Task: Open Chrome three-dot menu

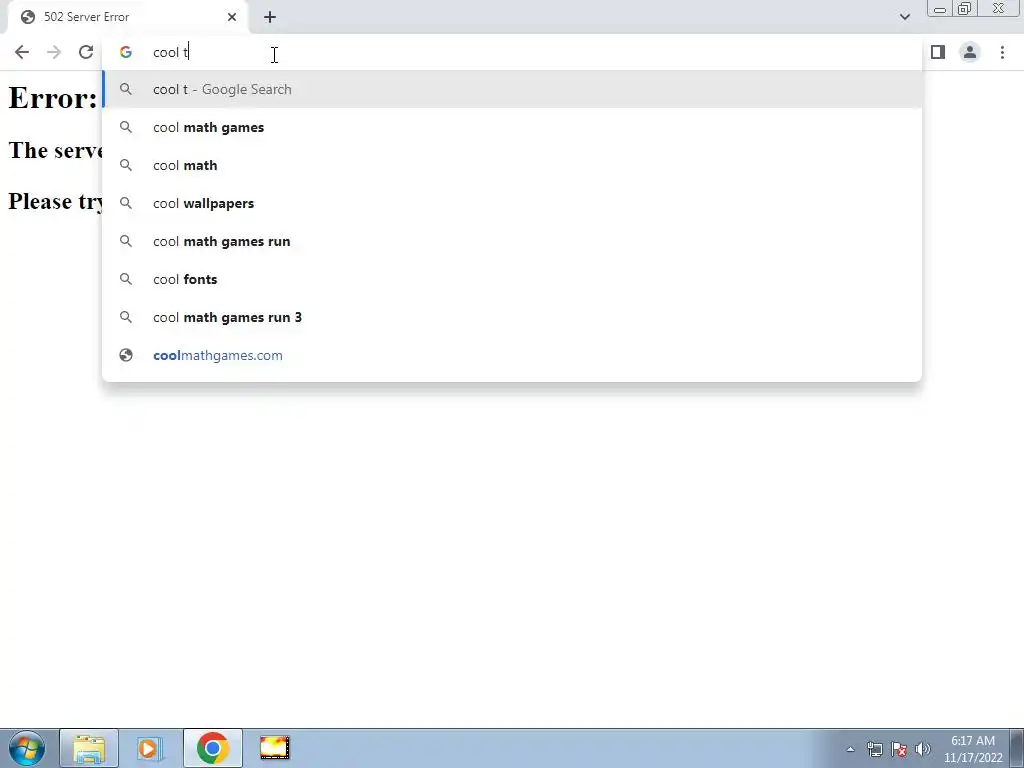Action: (x=1002, y=52)
